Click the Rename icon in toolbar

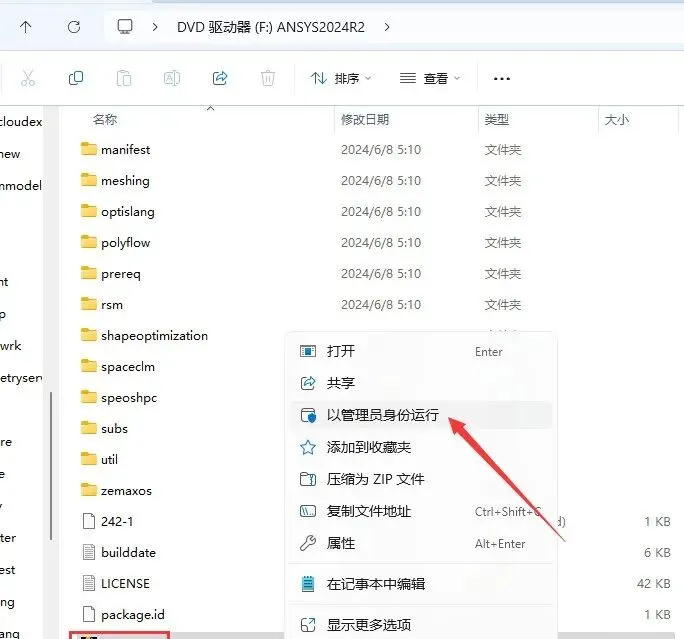click(172, 79)
